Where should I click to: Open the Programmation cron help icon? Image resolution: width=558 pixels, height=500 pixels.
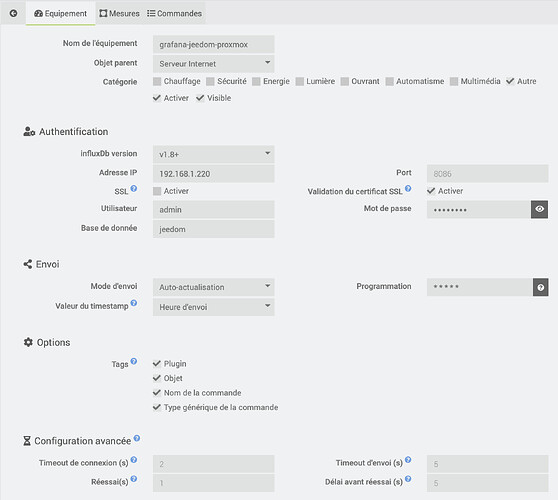(x=541, y=287)
